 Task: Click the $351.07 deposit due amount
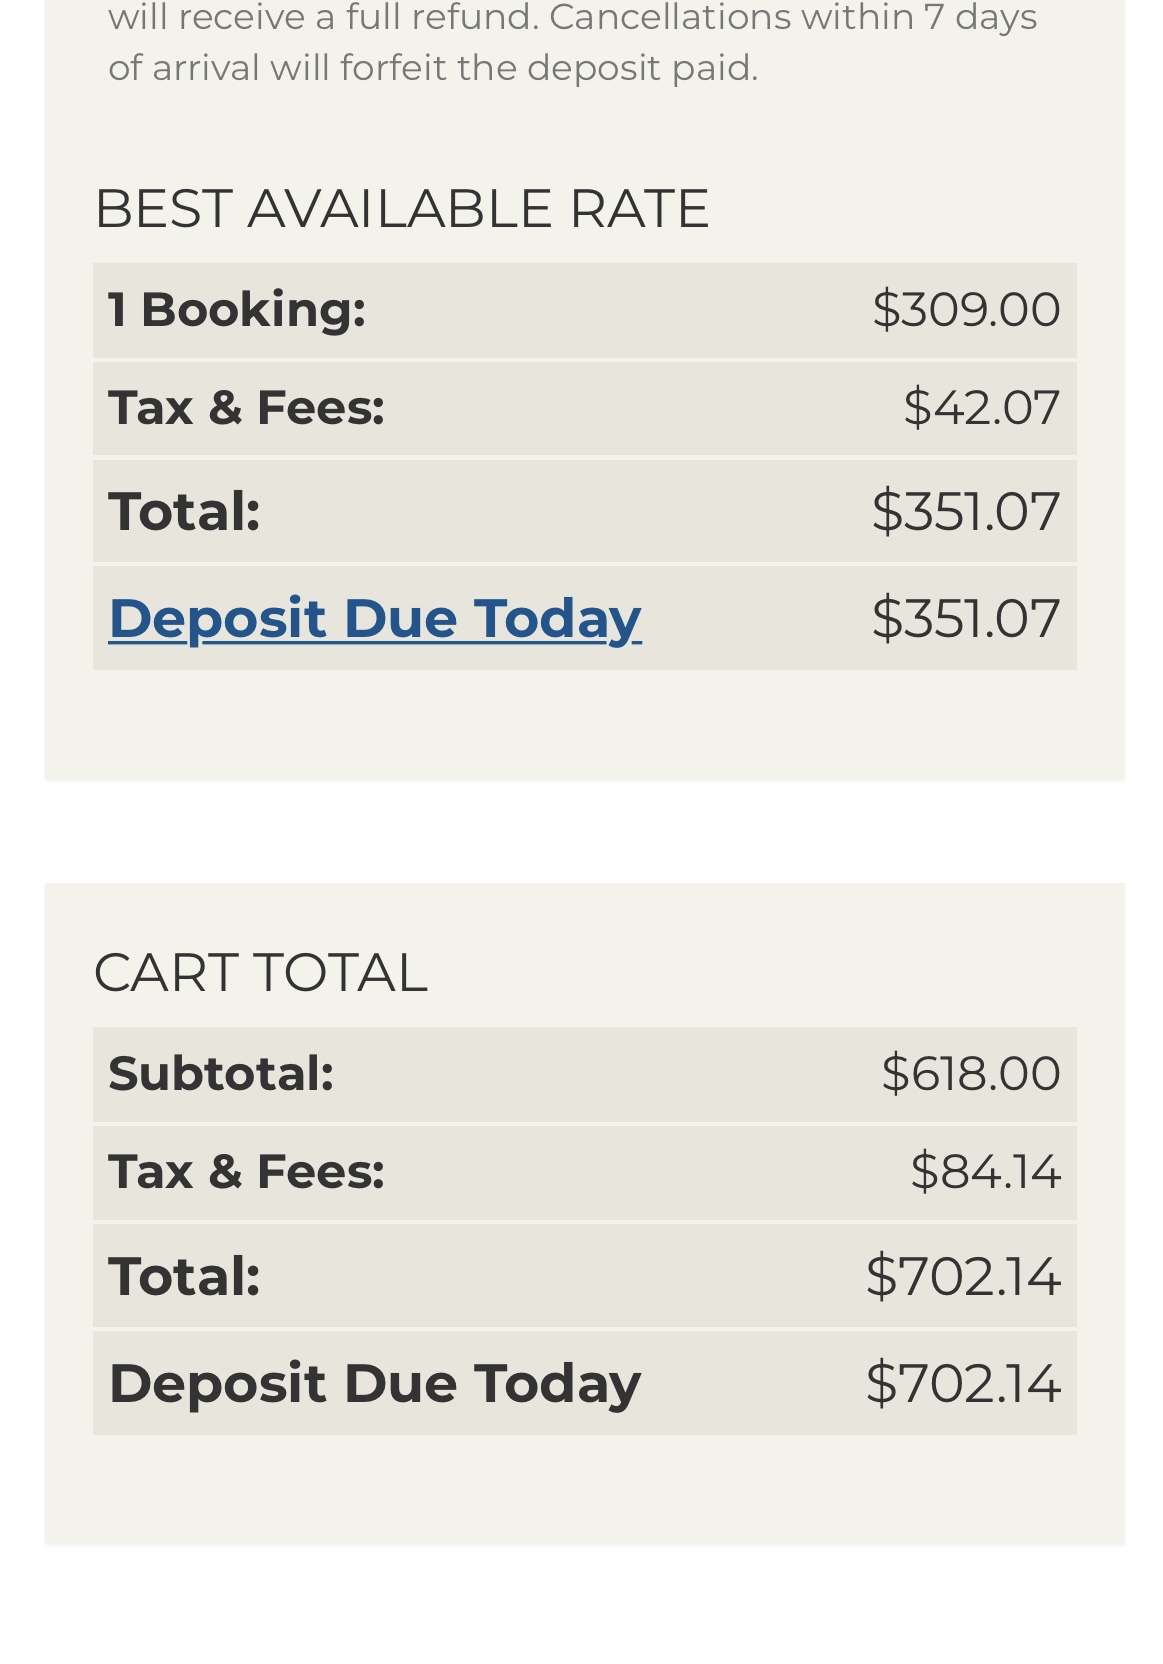(x=966, y=618)
